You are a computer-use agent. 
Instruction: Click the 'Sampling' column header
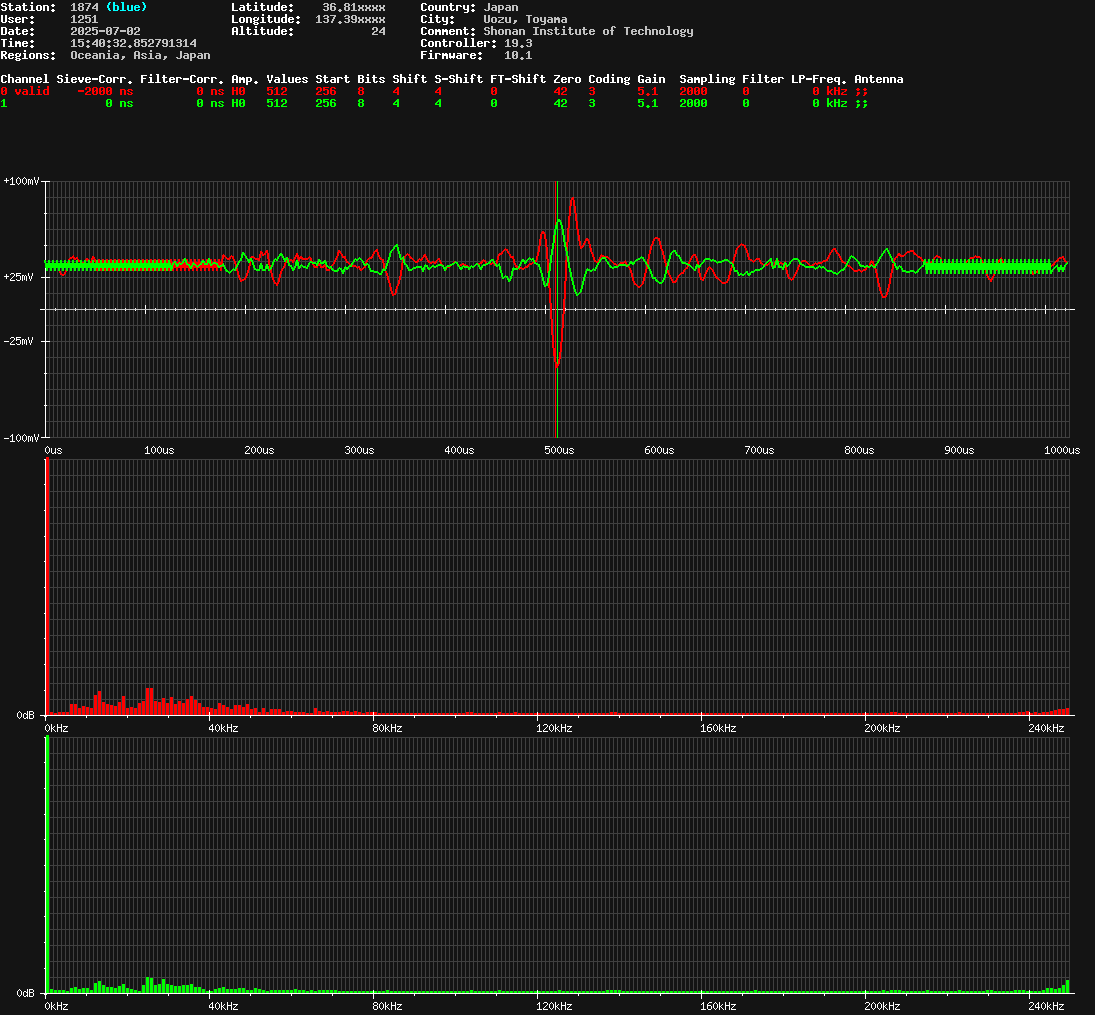(707, 79)
